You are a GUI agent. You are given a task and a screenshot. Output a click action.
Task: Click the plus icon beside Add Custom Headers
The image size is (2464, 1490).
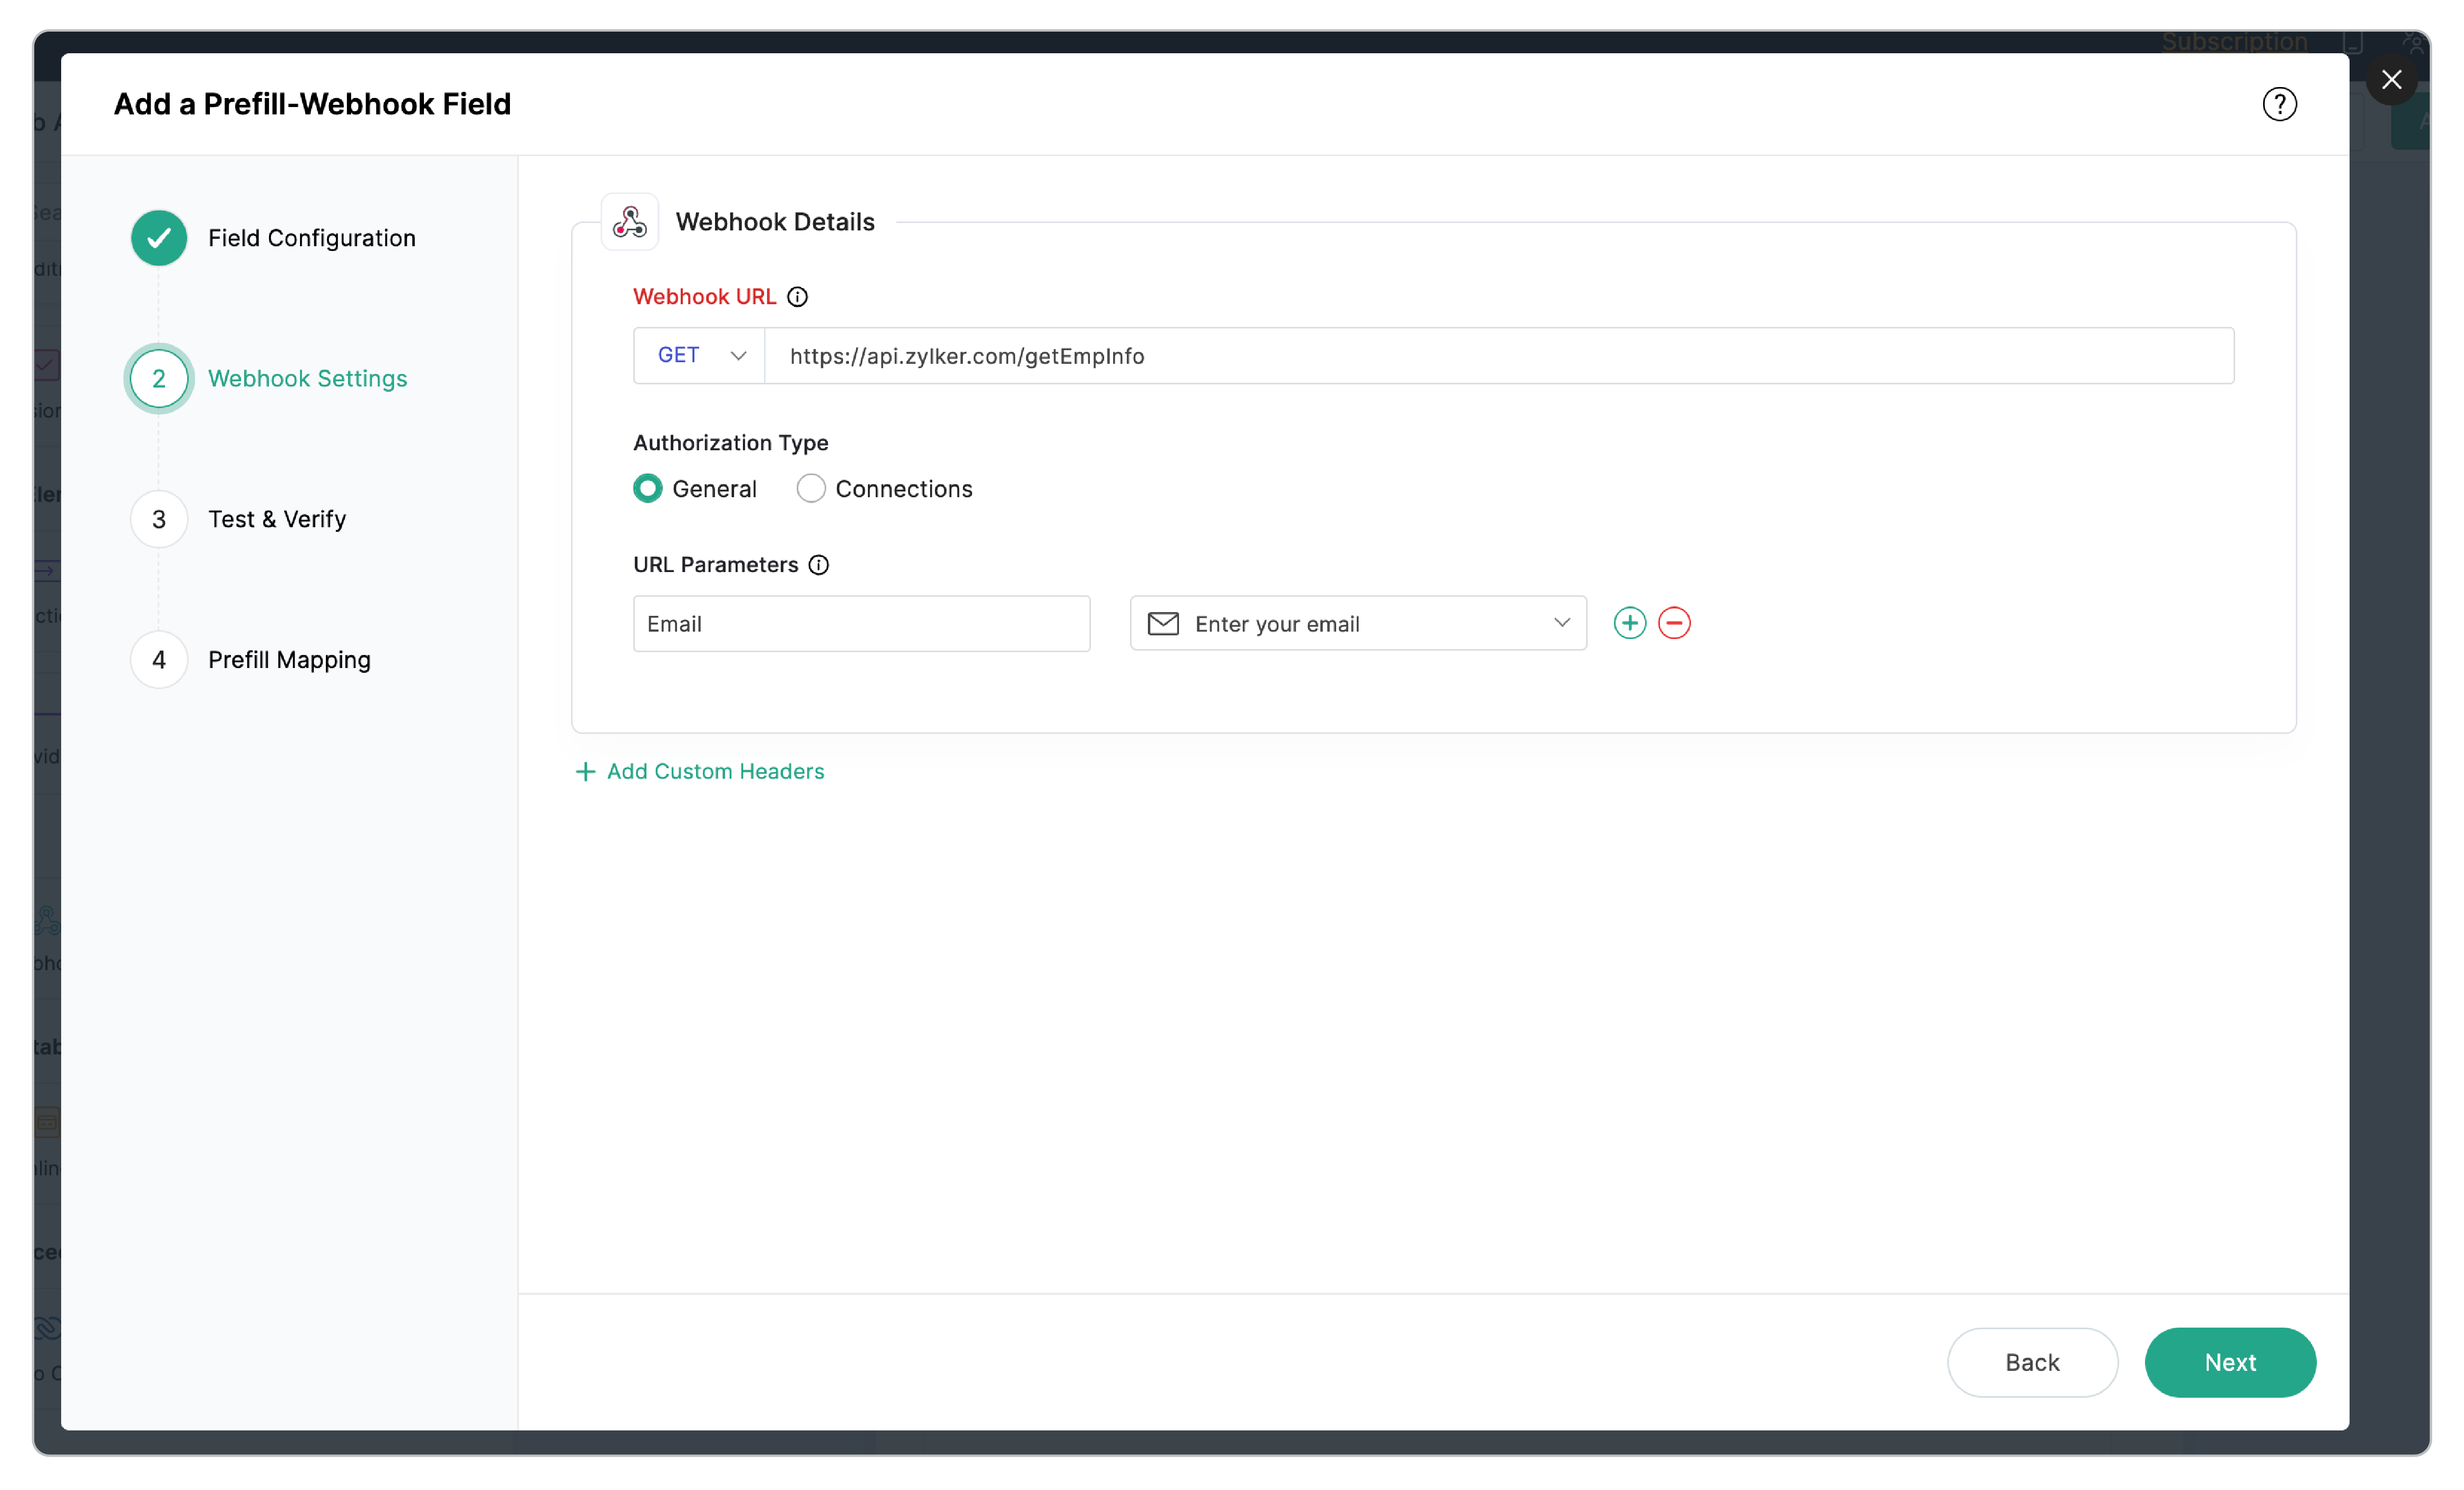tap(585, 771)
